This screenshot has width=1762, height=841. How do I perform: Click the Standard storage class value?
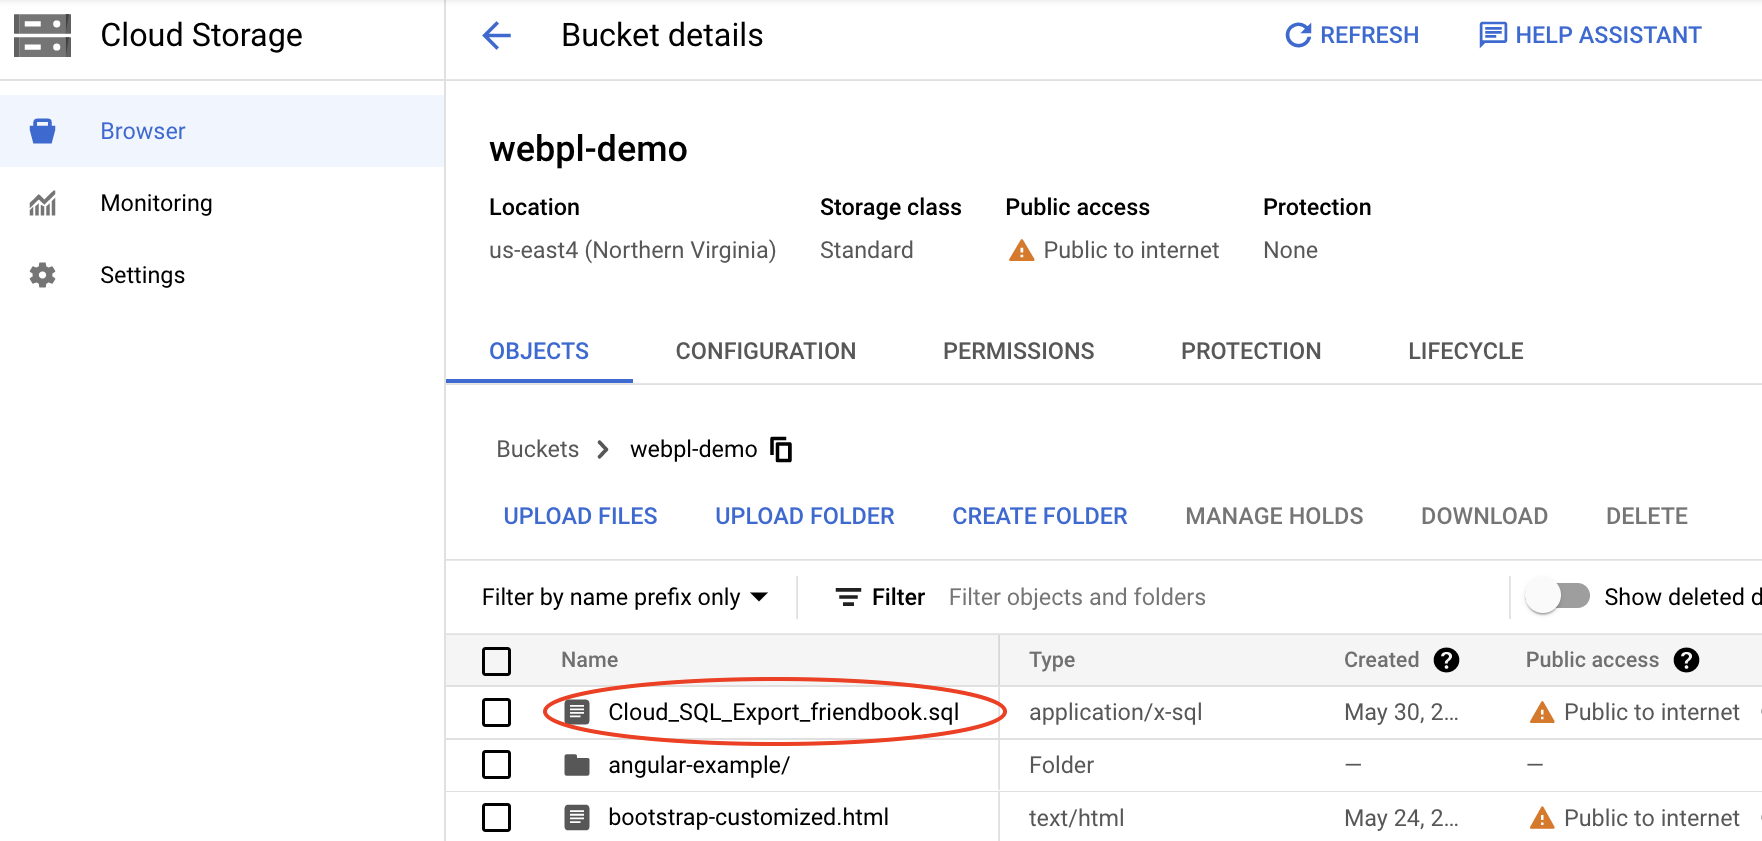click(866, 250)
